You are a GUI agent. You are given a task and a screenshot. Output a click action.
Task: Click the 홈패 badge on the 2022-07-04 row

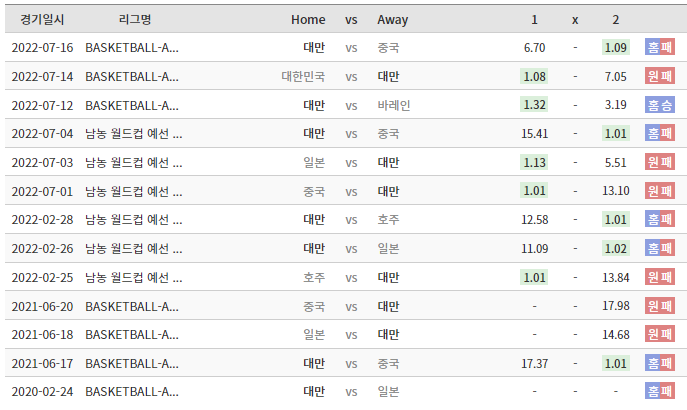(659, 133)
